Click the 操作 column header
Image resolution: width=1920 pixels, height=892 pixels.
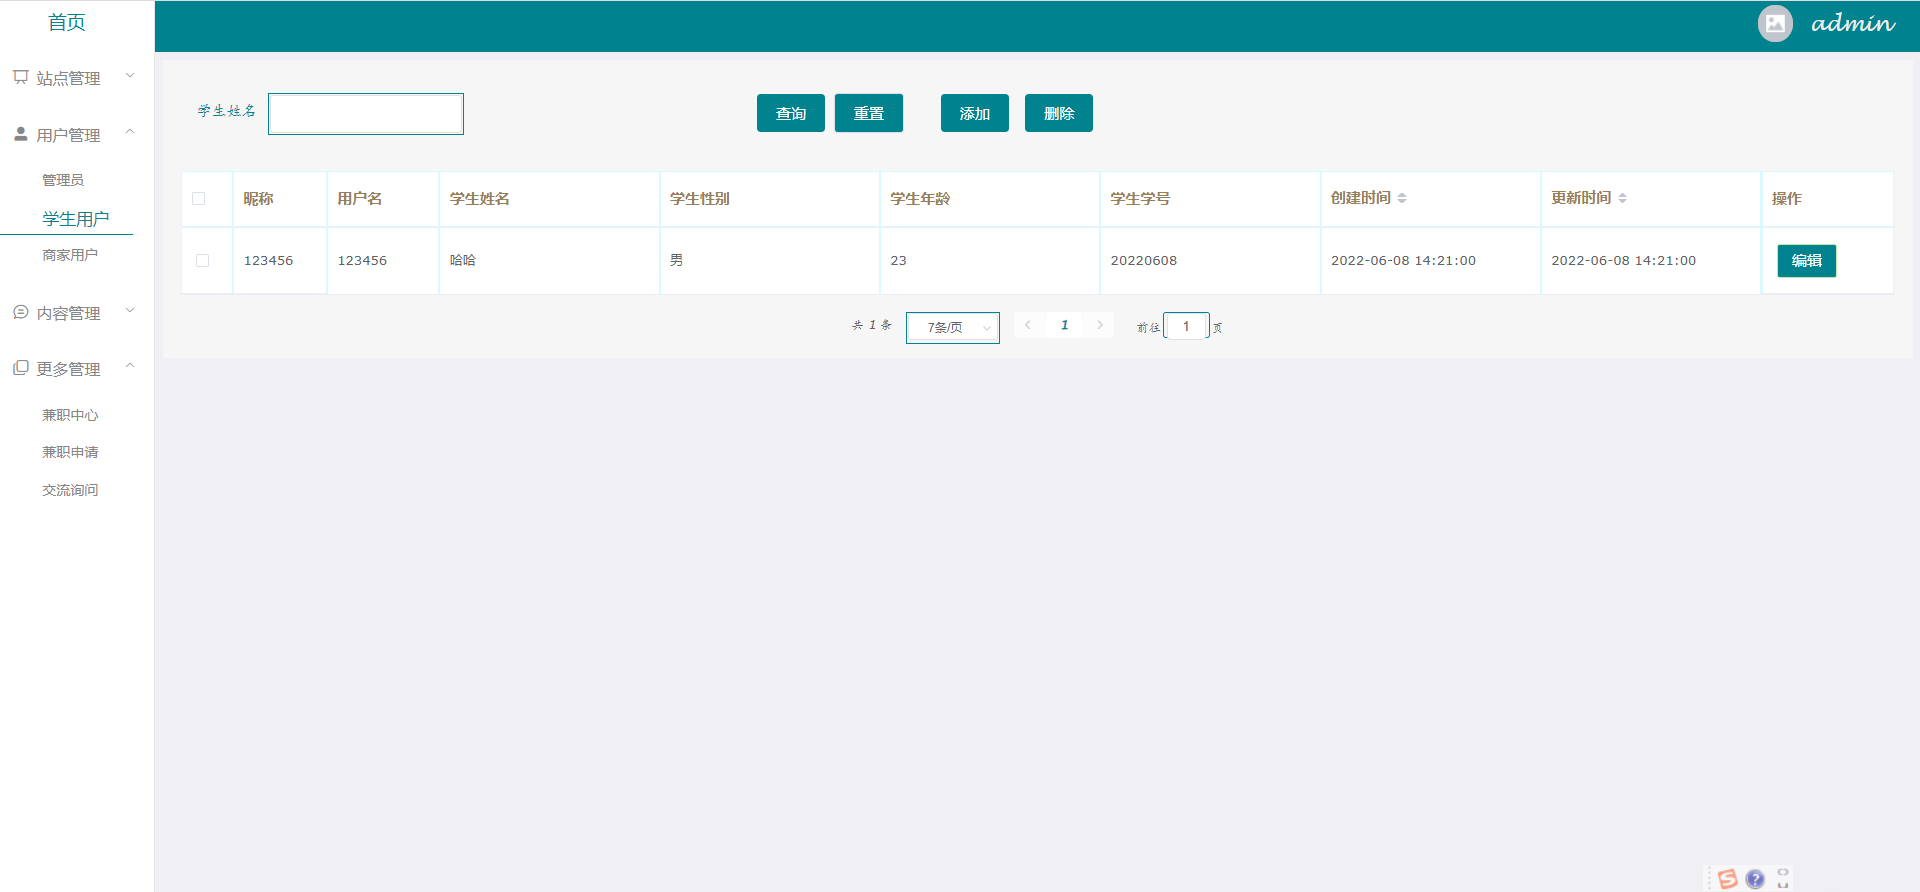tap(1787, 199)
